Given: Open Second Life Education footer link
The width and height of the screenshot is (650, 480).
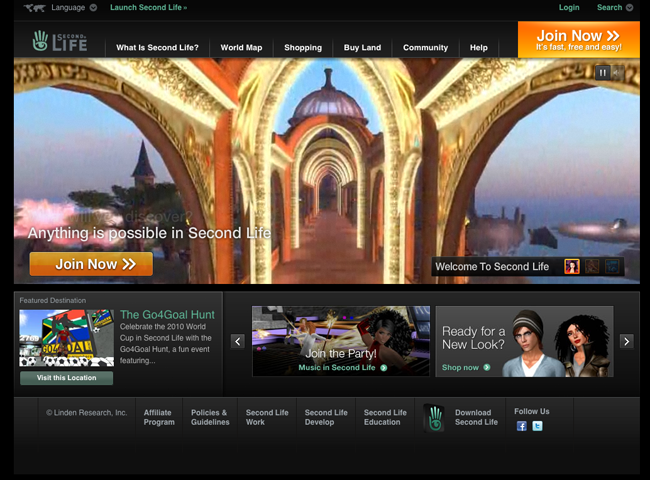Looking at the screenshot, I should 385,417.
